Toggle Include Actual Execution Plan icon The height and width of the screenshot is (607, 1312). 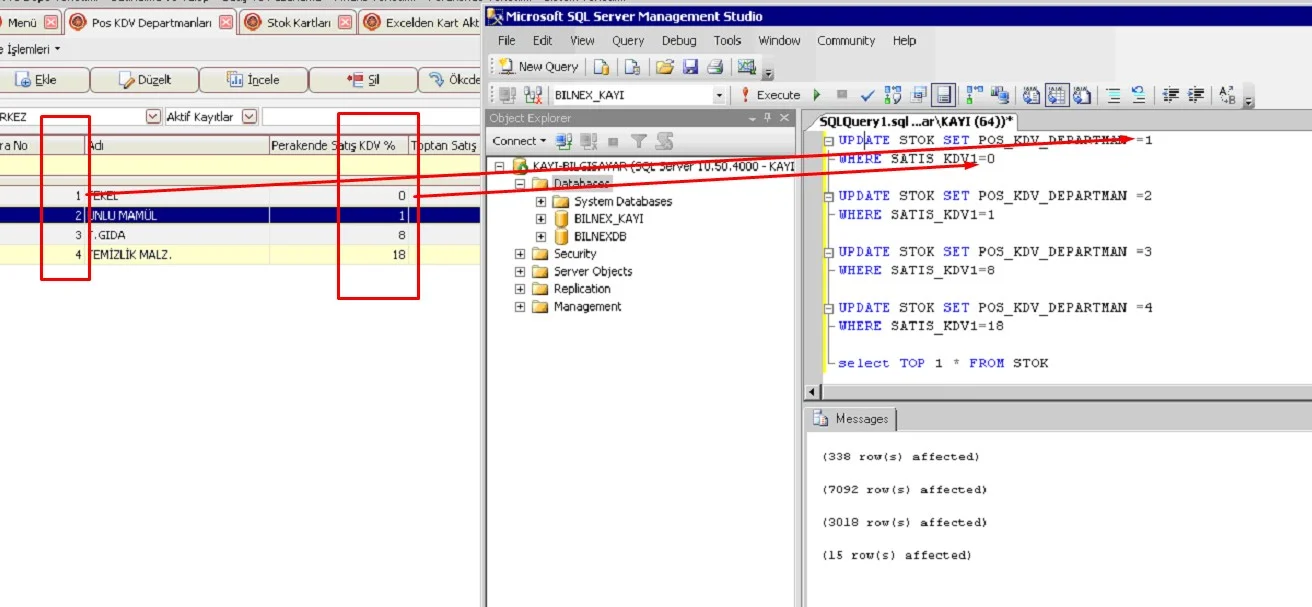[975, 95]
